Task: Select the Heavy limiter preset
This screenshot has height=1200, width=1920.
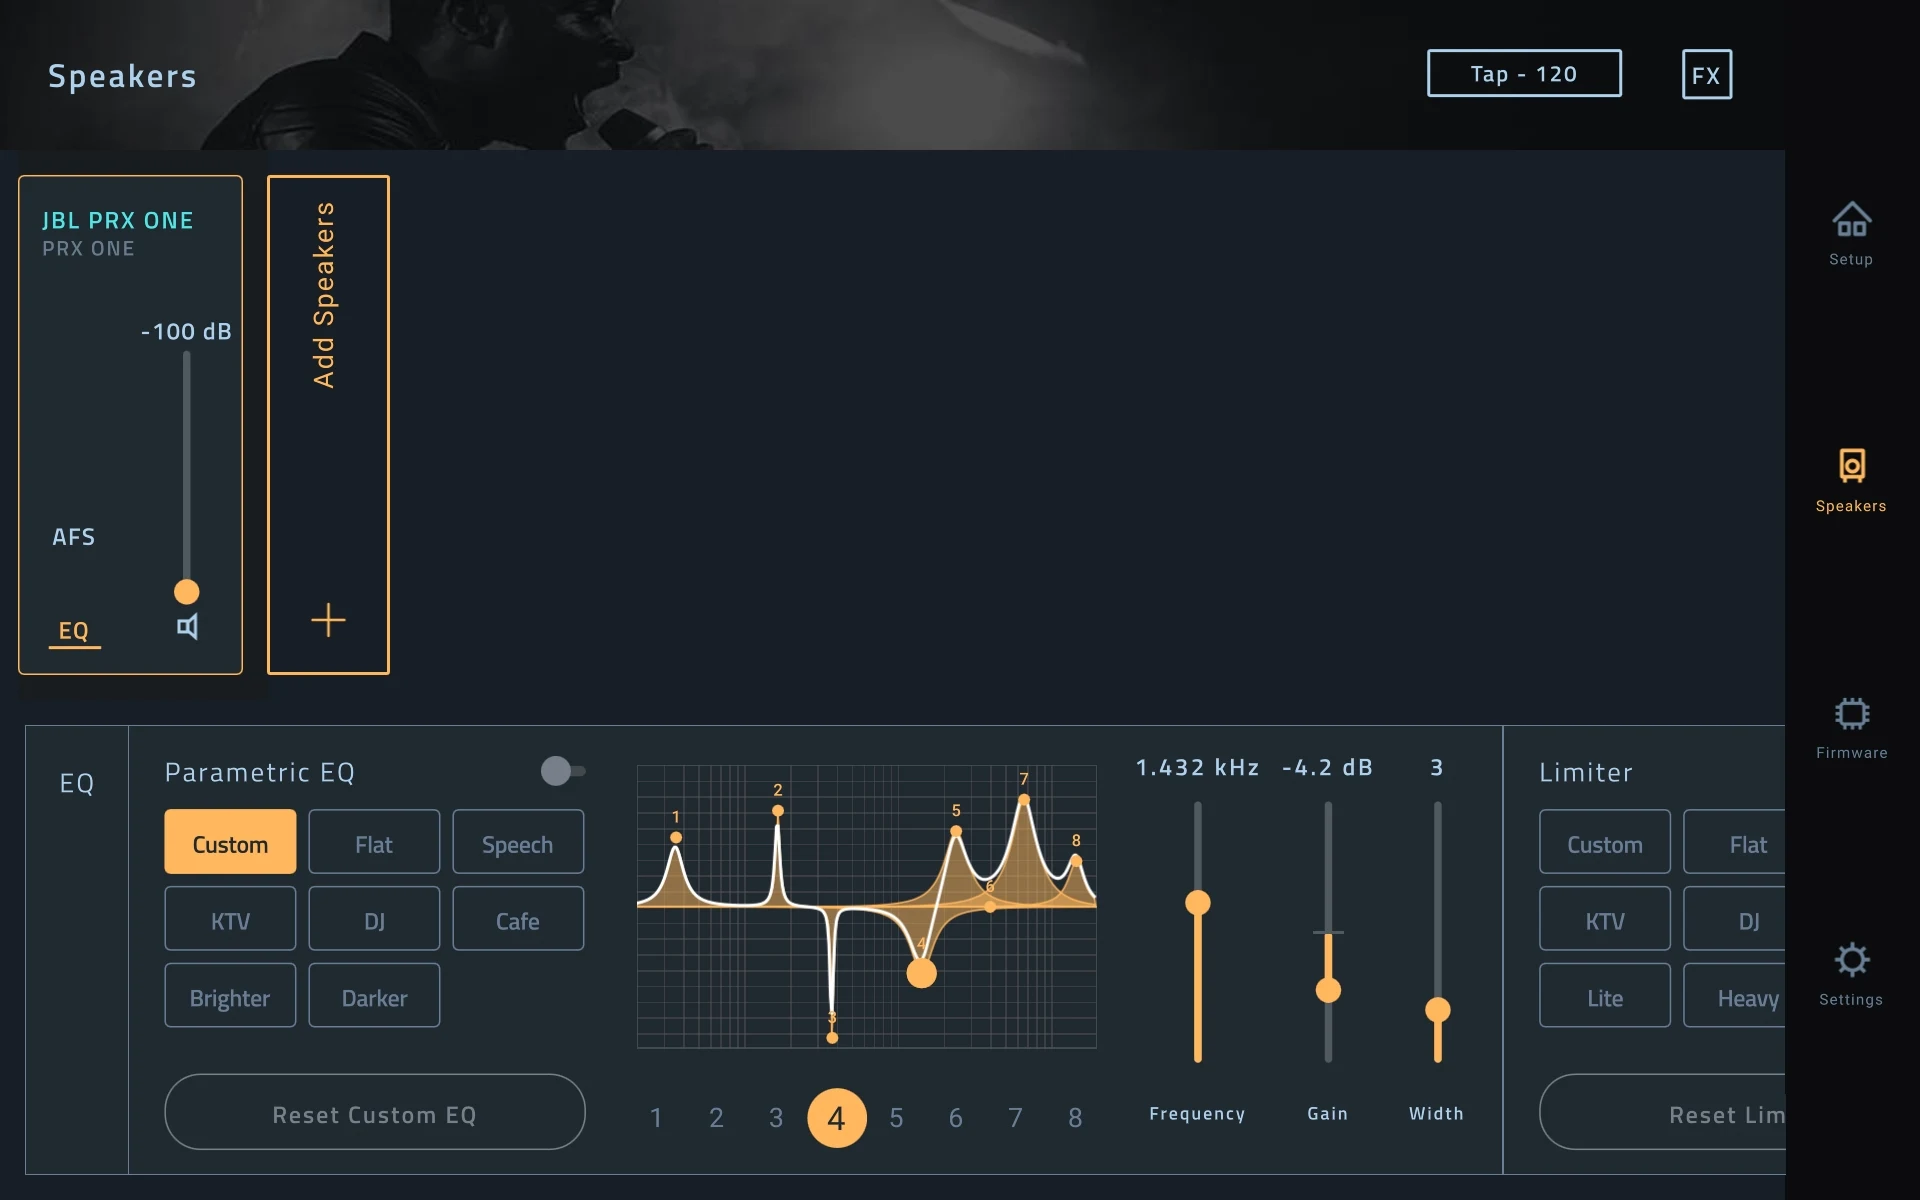Action: (1747, 995)
